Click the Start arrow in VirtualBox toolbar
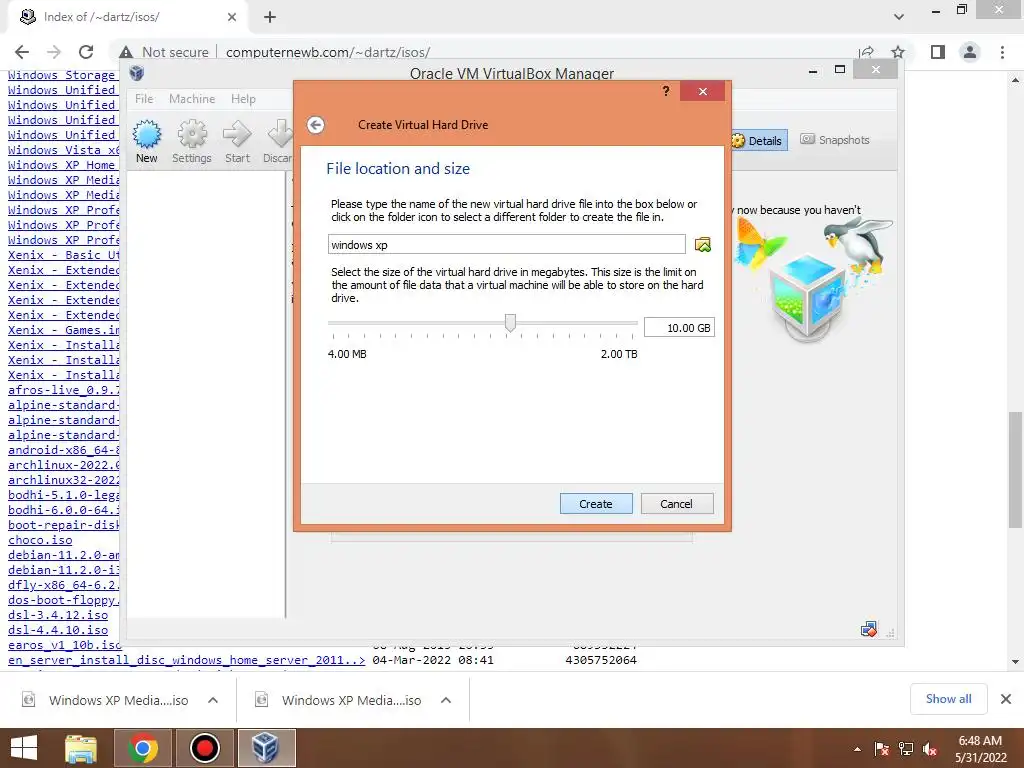Image resolution: width=1024 pixels, height=768 pixels. click(237, 141)
